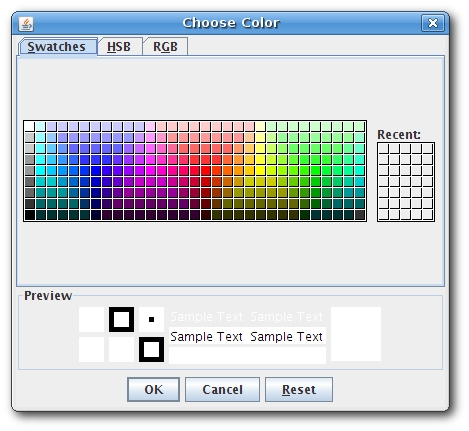Pick the black swatch in bottom-left corner
Viewport: 469px width, 431px height.
pos(30,214)
